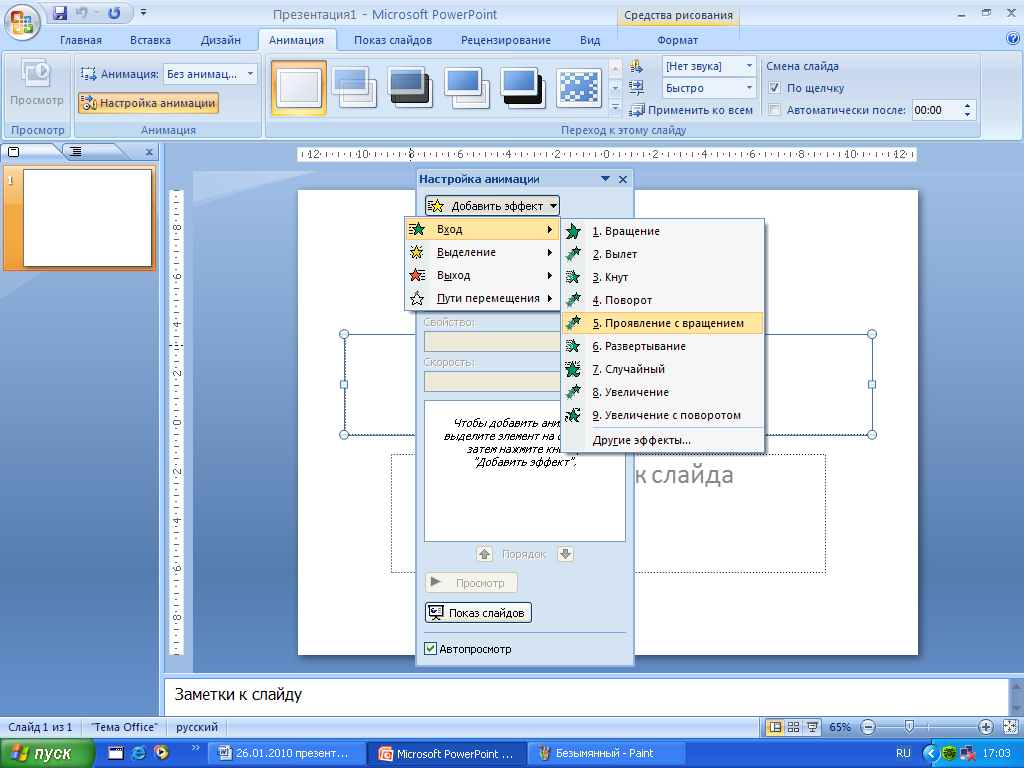Select the fourth slide transition effect
This screenshot has width=1024, height=768.
coord(466,88)
